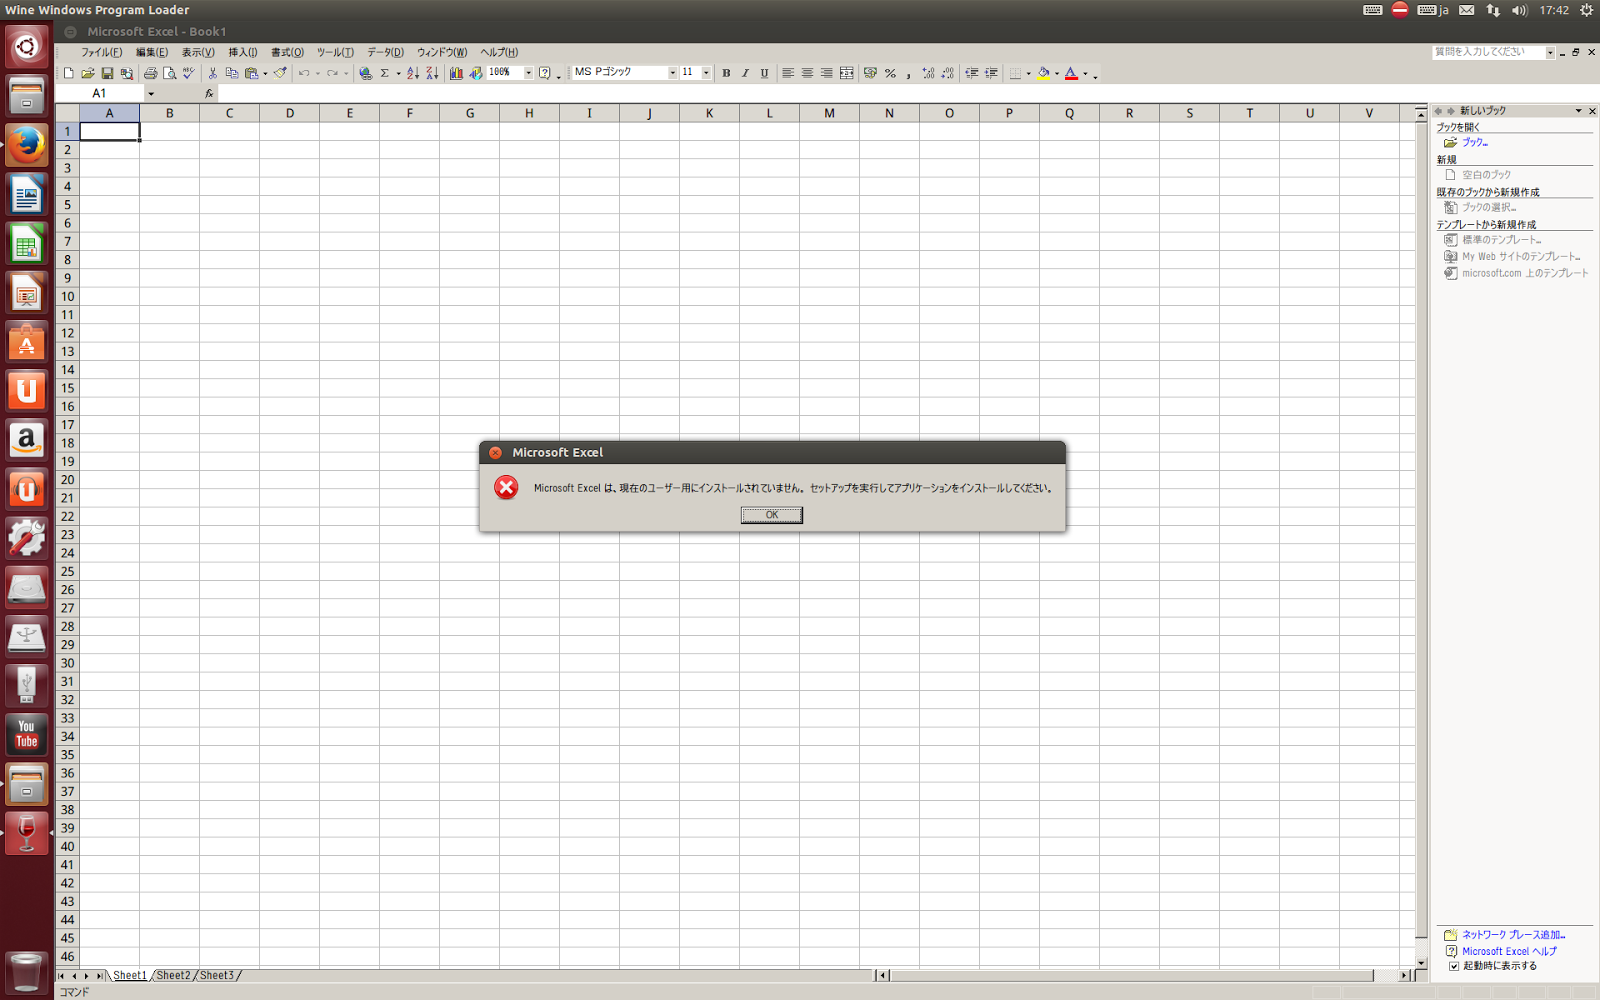
Task: Switch to the Sheet2 tab
Action: 173,975
